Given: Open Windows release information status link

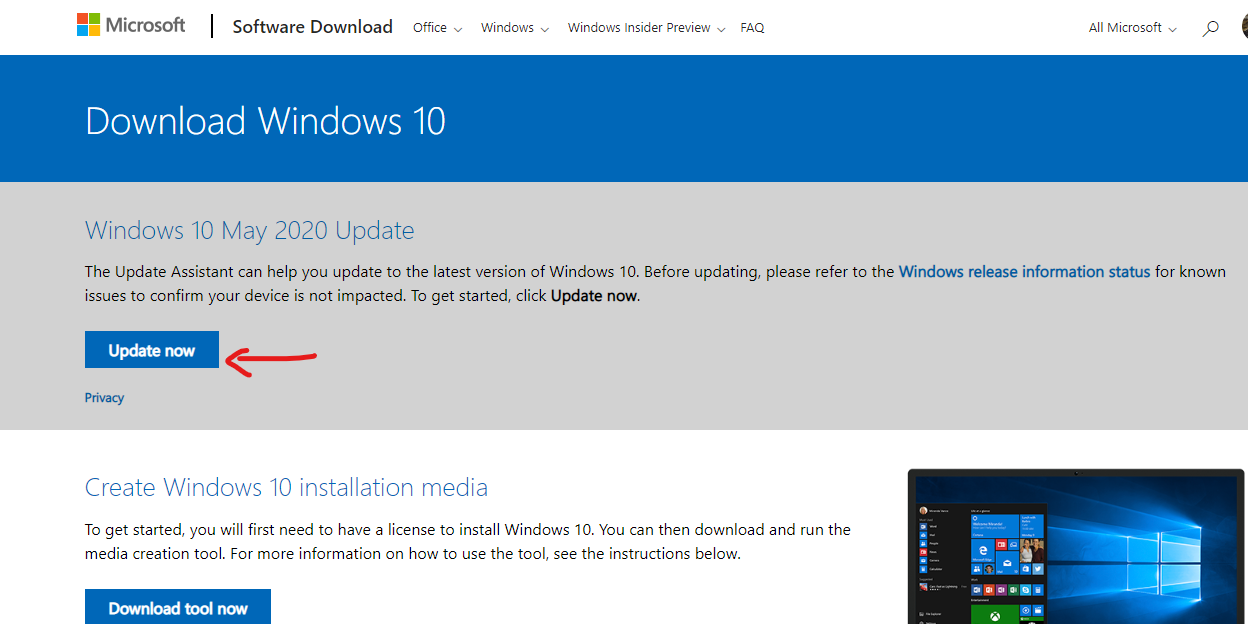Looking at the screenshot, I should pyautogui.click(x=1025, y=271).
